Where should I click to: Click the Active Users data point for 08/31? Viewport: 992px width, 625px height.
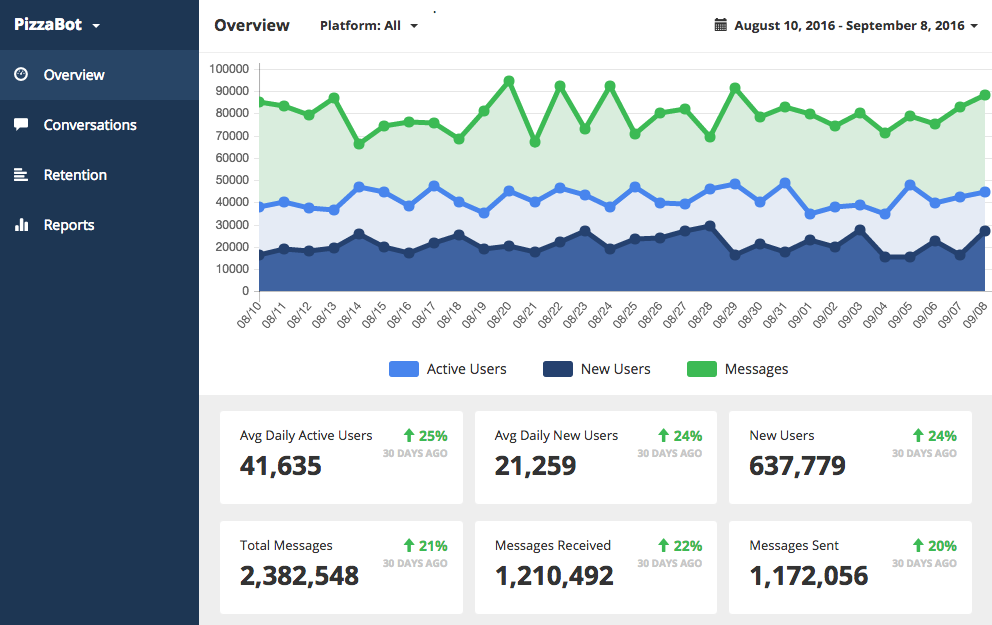point(785,183)
